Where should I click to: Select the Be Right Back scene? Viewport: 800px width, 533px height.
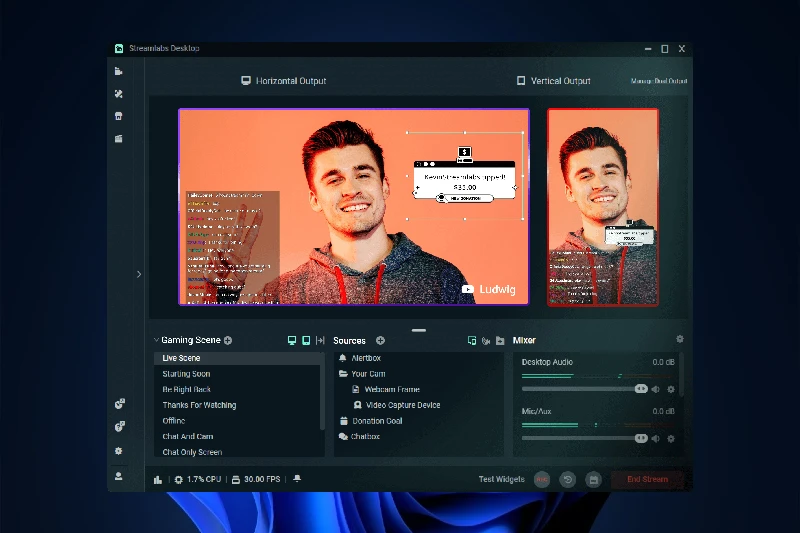click(x=187, y=389)
